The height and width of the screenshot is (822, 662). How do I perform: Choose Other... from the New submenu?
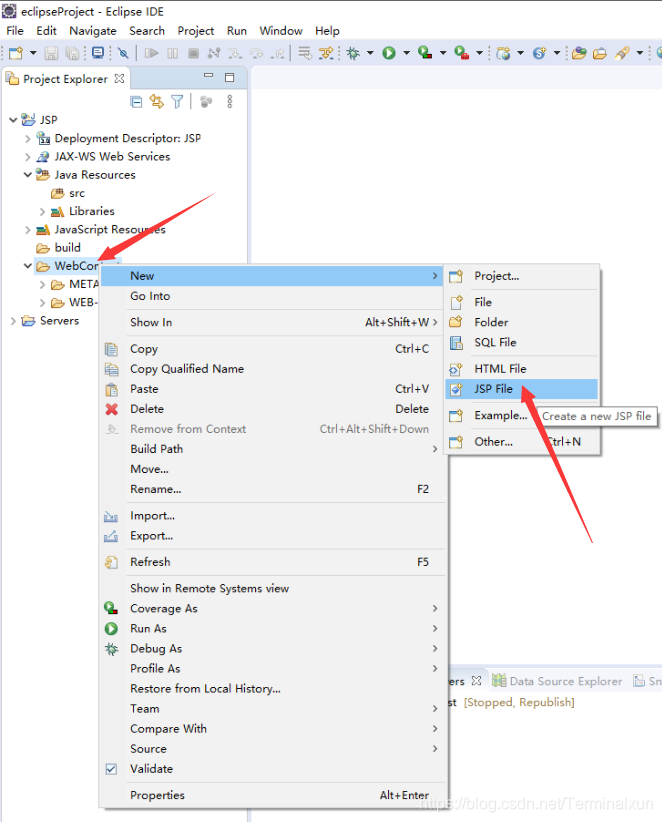pyautogui.click(x=522, y=442)
